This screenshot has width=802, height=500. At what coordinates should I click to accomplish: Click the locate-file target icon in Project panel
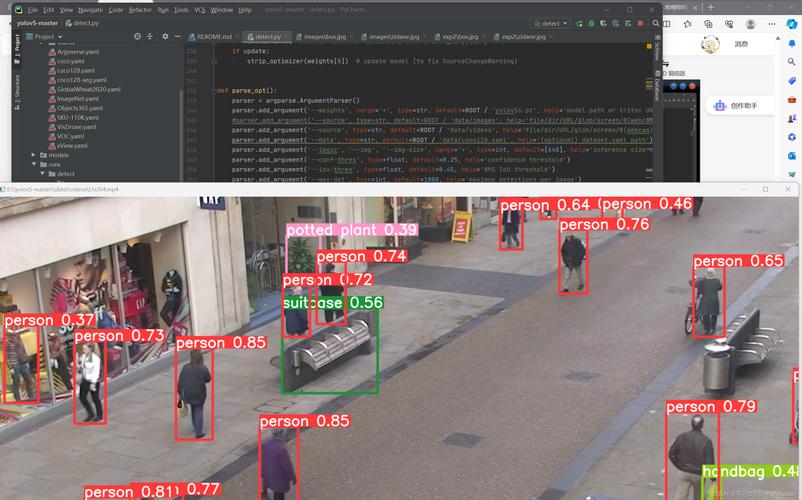tap(136, 36)
